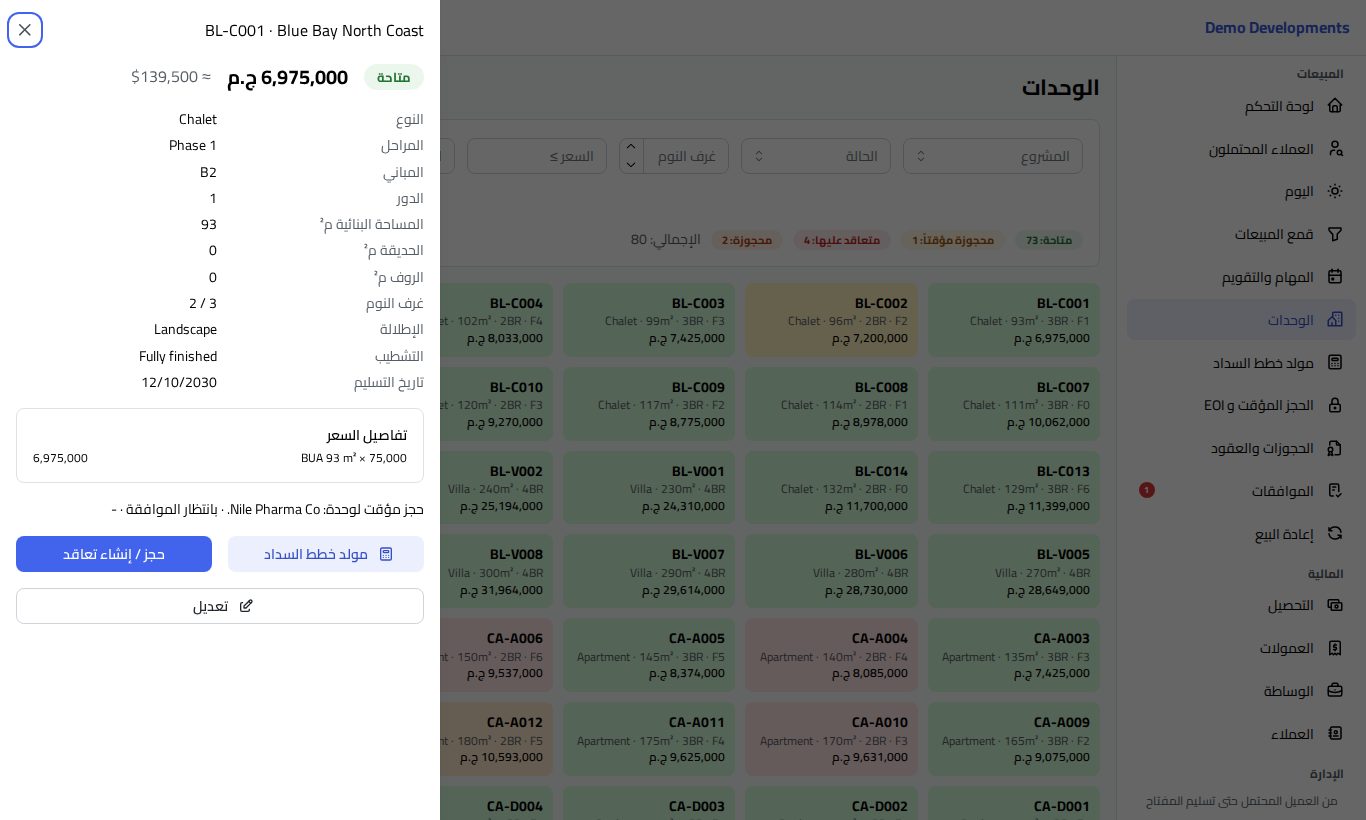Screen dimensions: 1366x820
Task: Click the متاحة status badge in panel
Action: 394,77
